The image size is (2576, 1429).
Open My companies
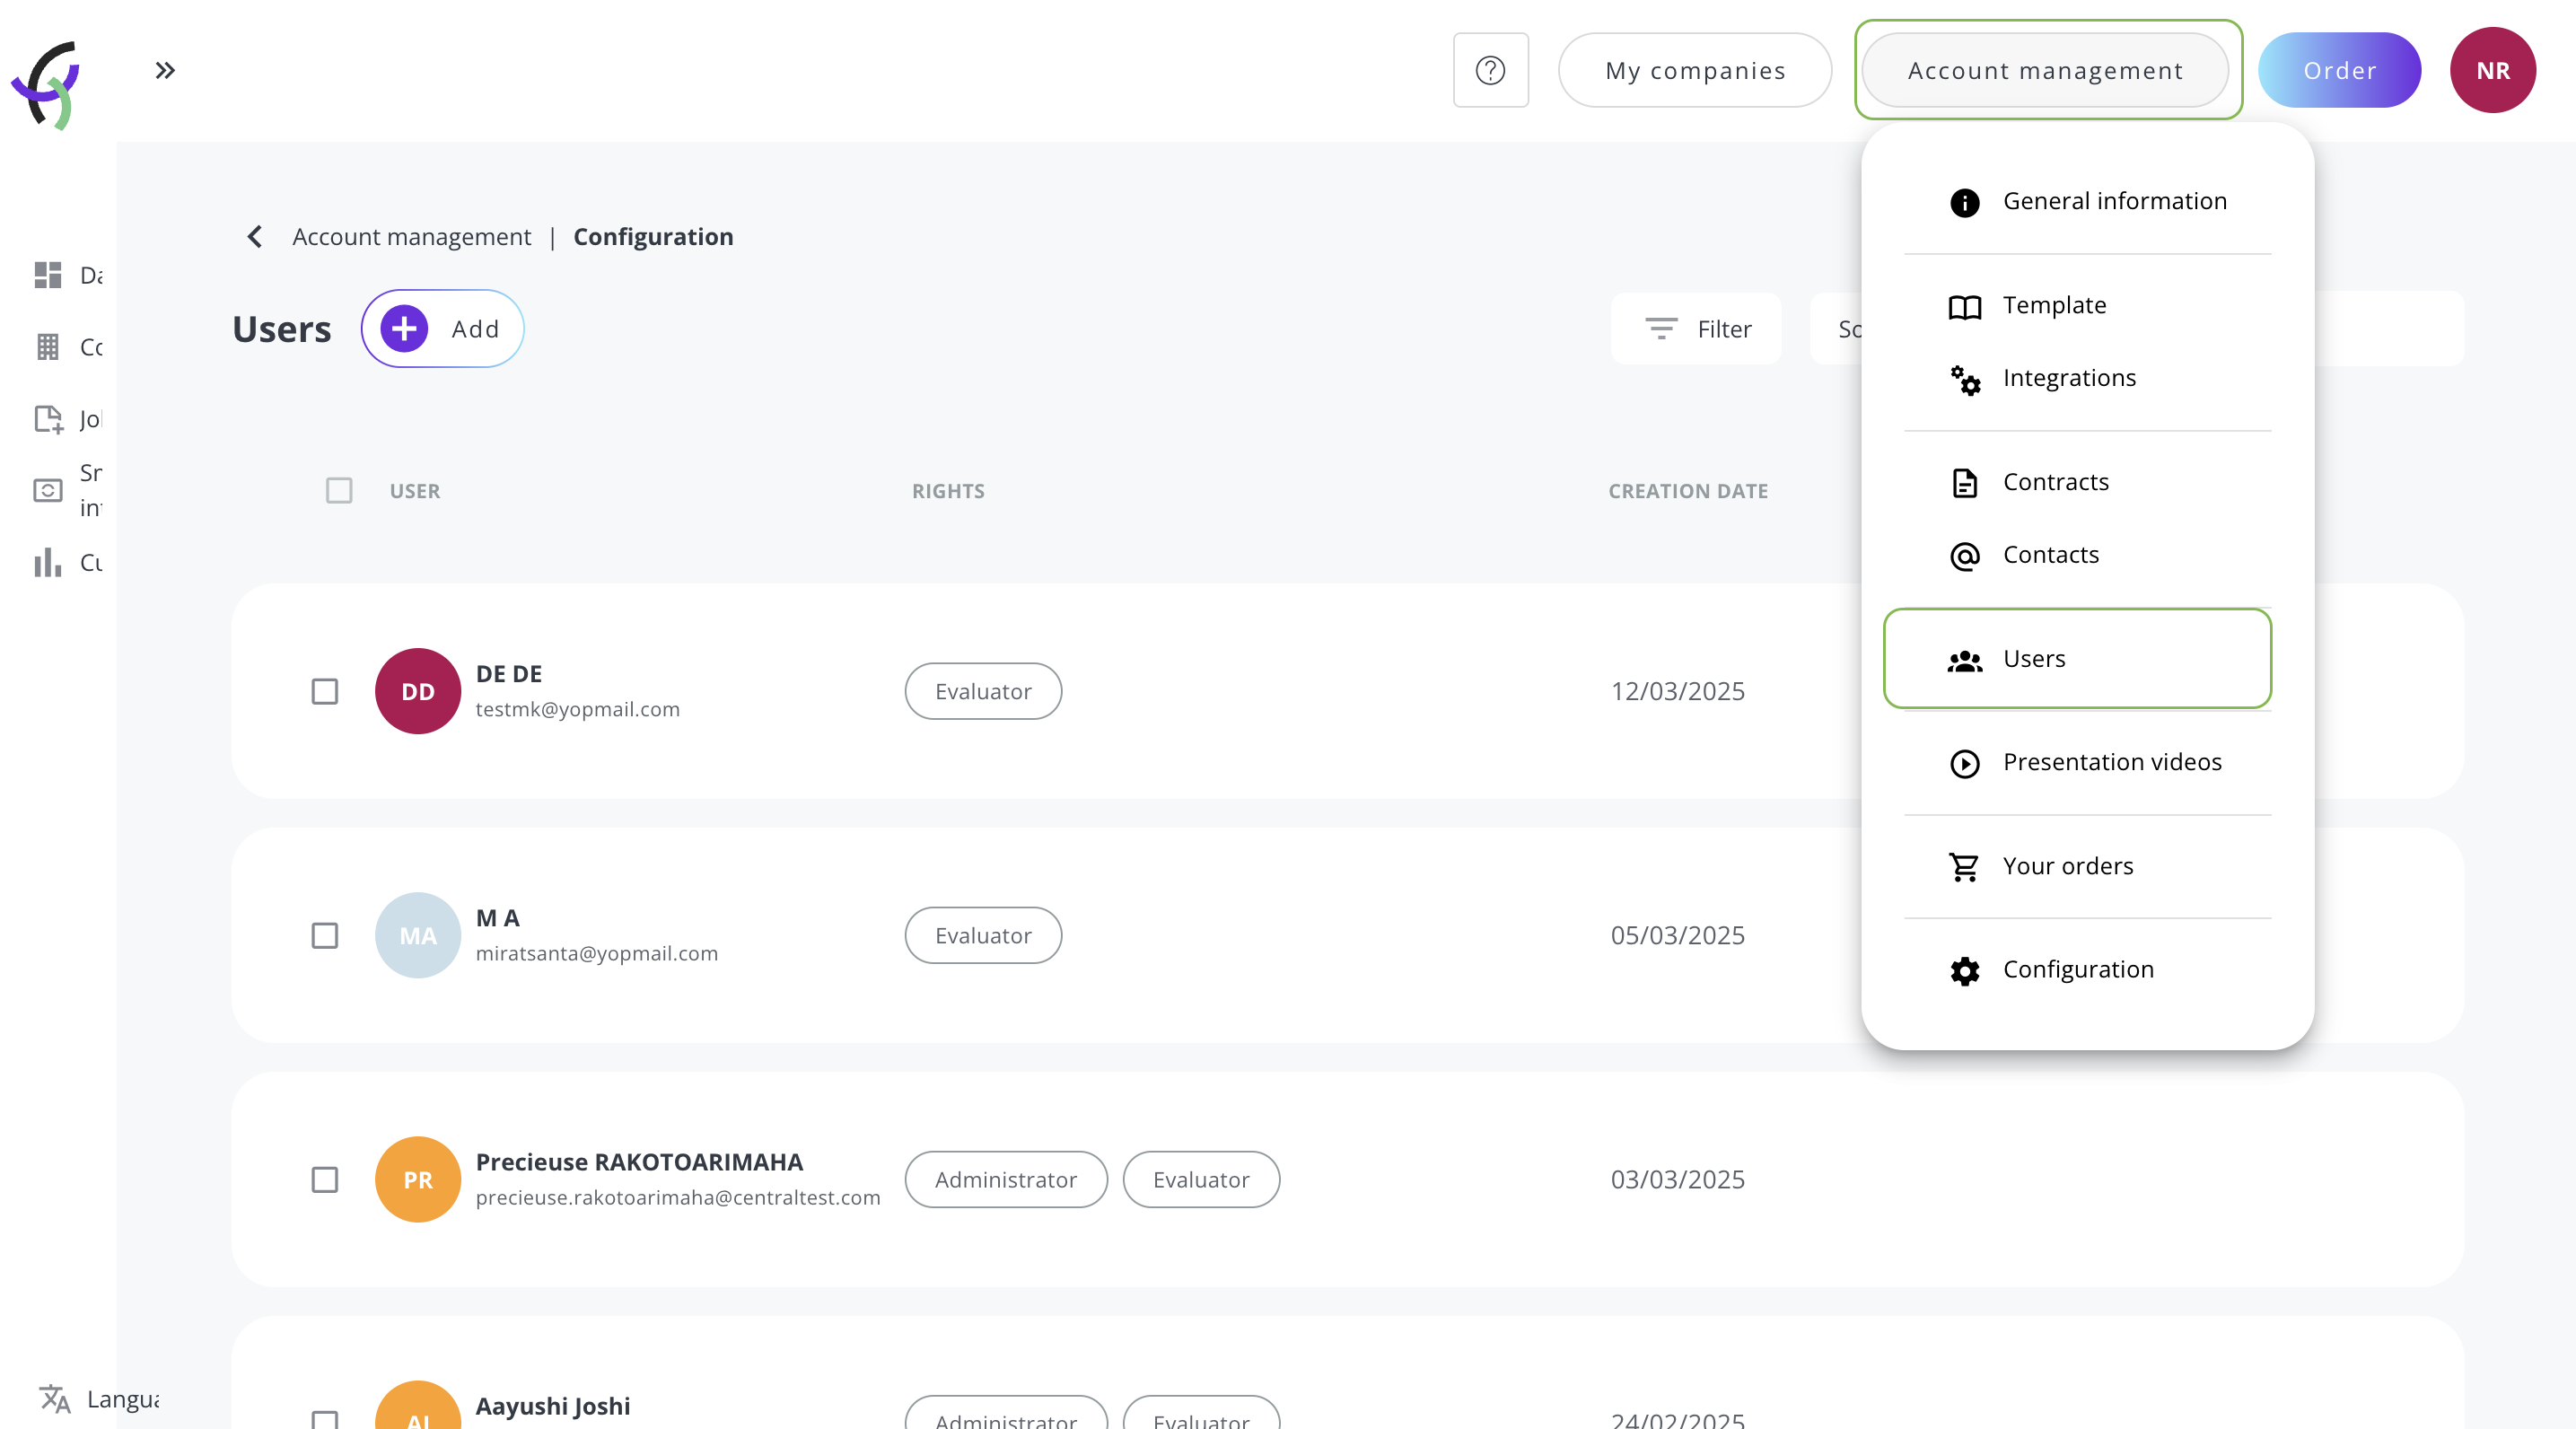[x=1694, y=70]
